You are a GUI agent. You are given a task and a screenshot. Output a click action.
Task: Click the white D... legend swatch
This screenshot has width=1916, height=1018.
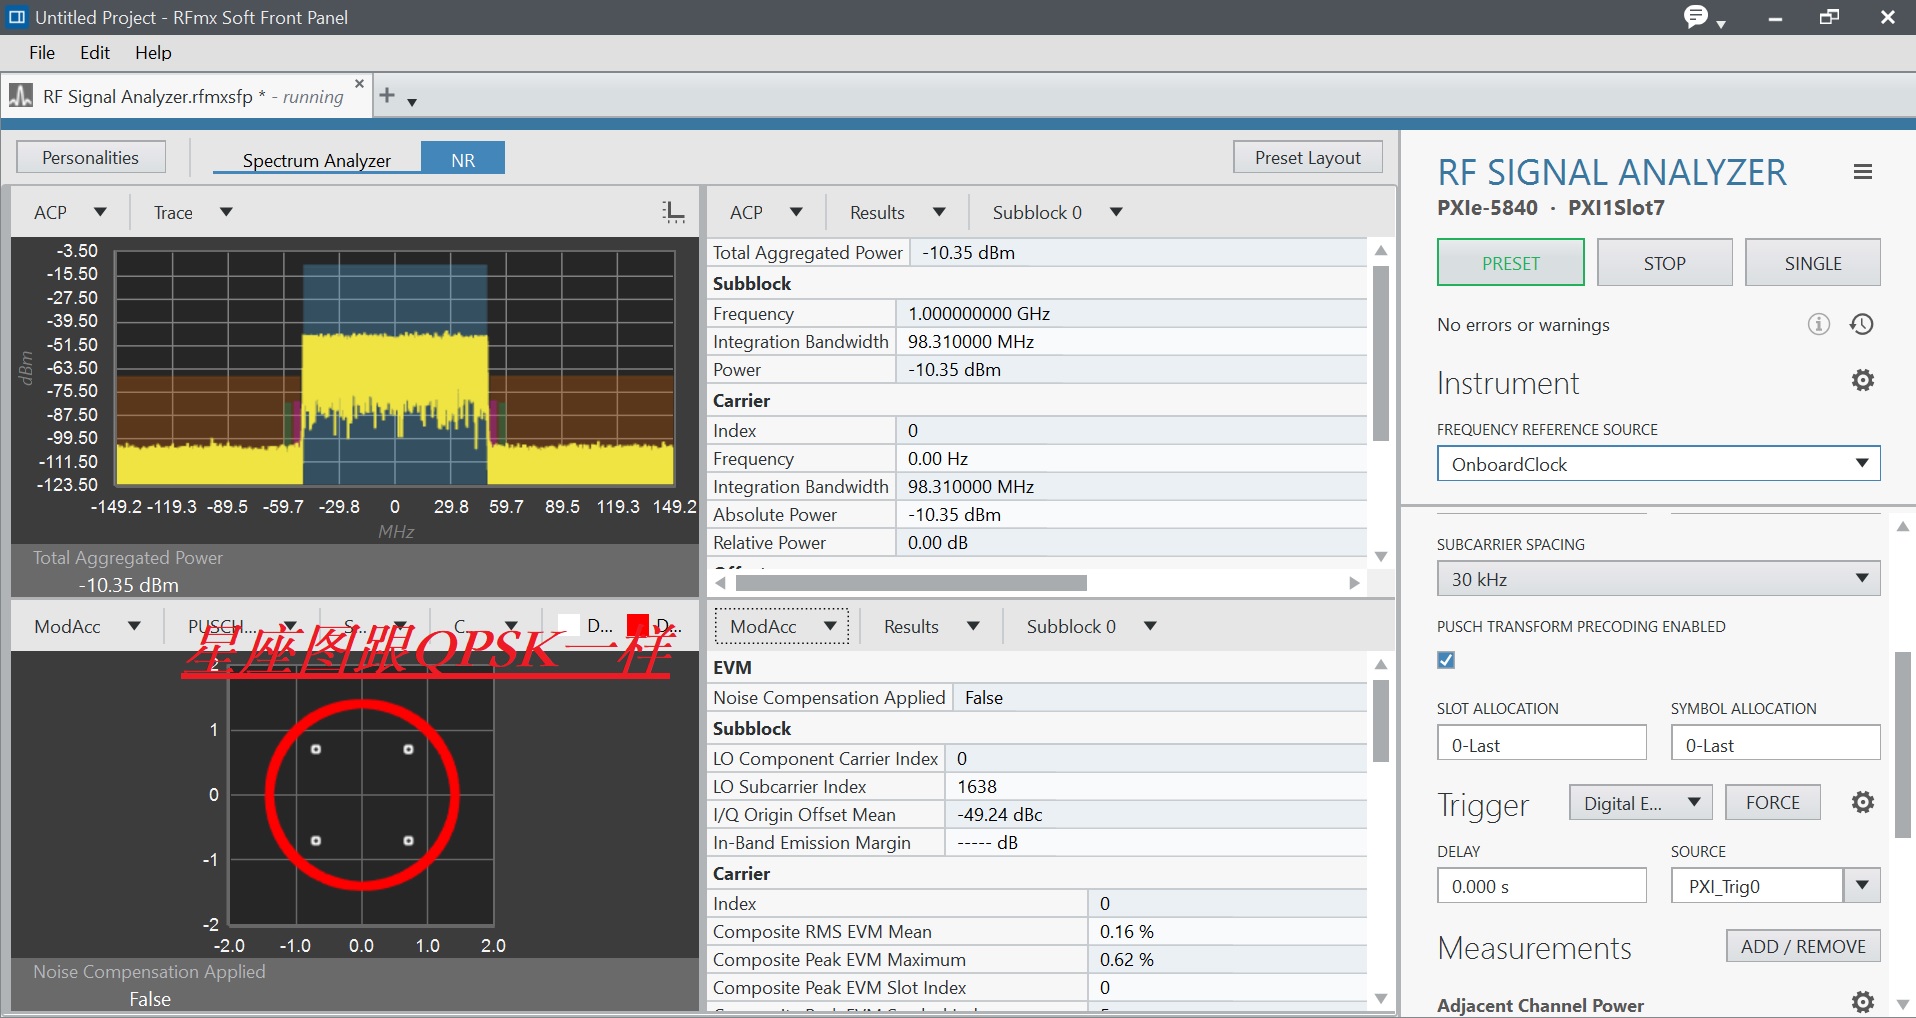coord(568,625)
